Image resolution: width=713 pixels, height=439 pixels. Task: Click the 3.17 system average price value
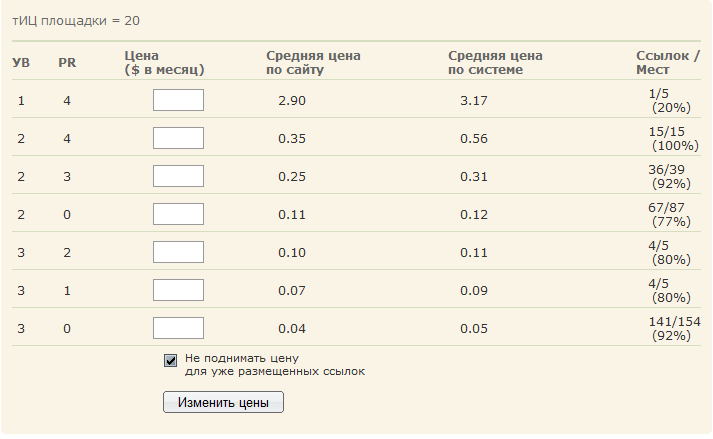[474, 101]
